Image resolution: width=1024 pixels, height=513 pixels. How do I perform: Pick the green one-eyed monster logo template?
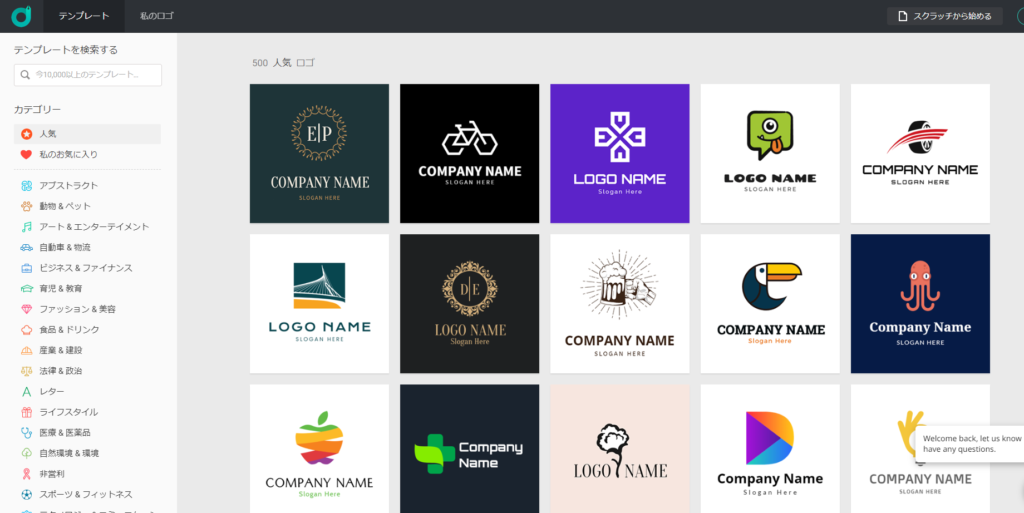click(769, 153)
